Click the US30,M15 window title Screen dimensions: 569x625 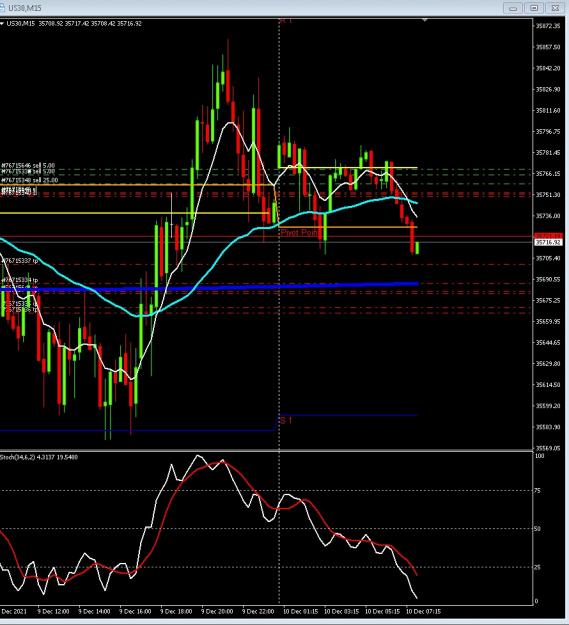[x=25, y=8]
